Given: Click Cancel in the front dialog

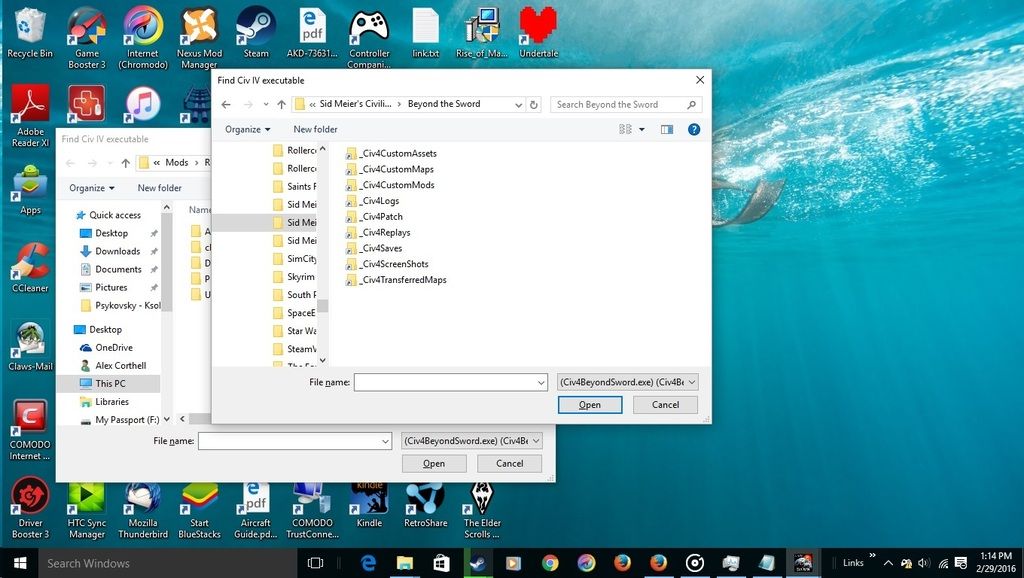Looking at the screenshot, I should [x=665, y=405].
